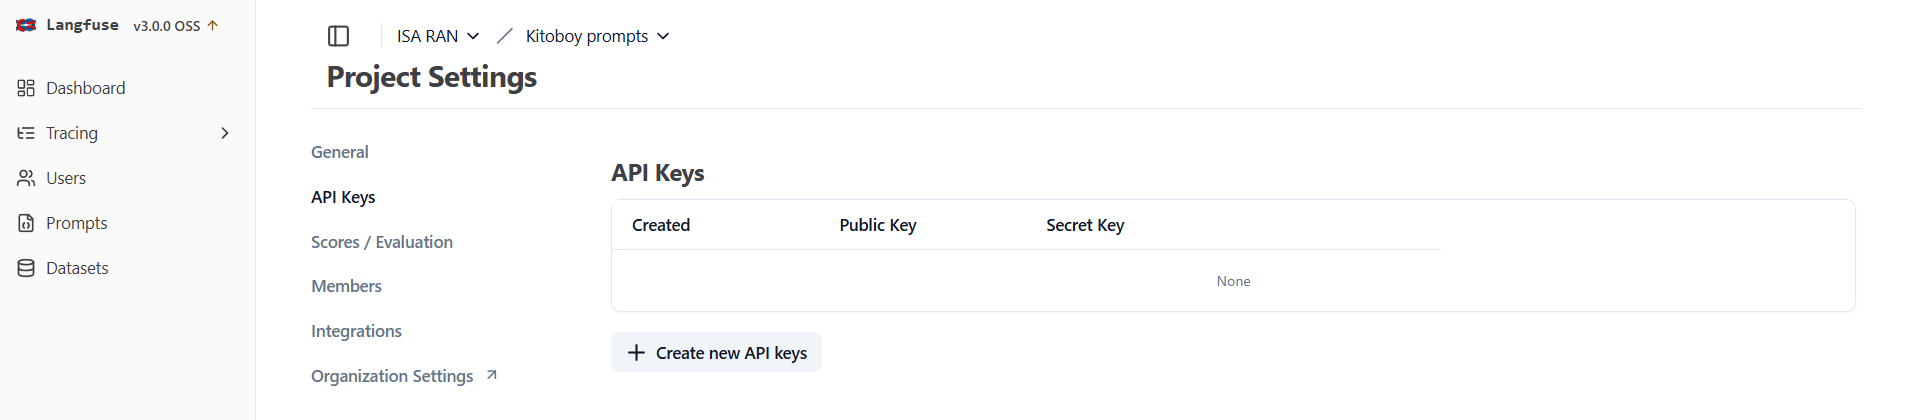This screenshot has height=420, width=1911.
Task: Go to Members settings
Action: click(346, 286)
